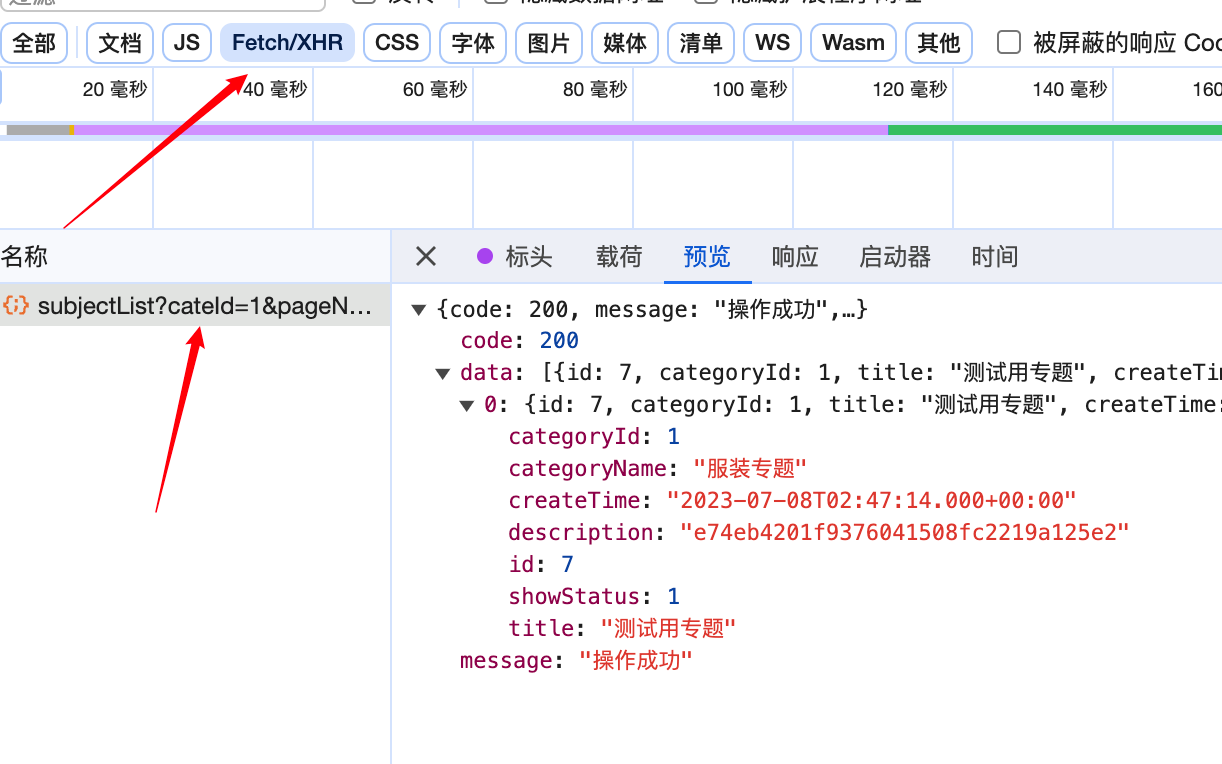
Task: Filter requests by JS type
Action: click(x=187, y=43)
